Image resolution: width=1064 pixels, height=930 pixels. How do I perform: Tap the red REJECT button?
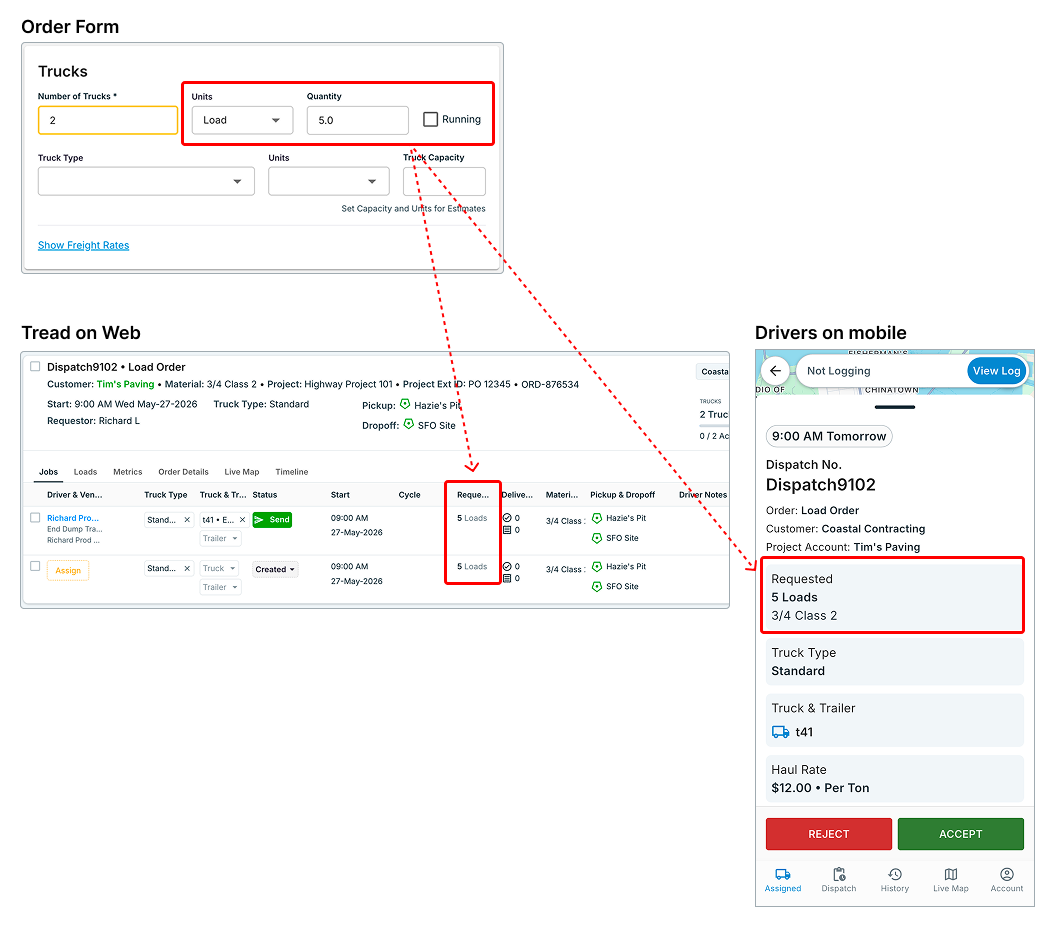(x=829, y=834)
